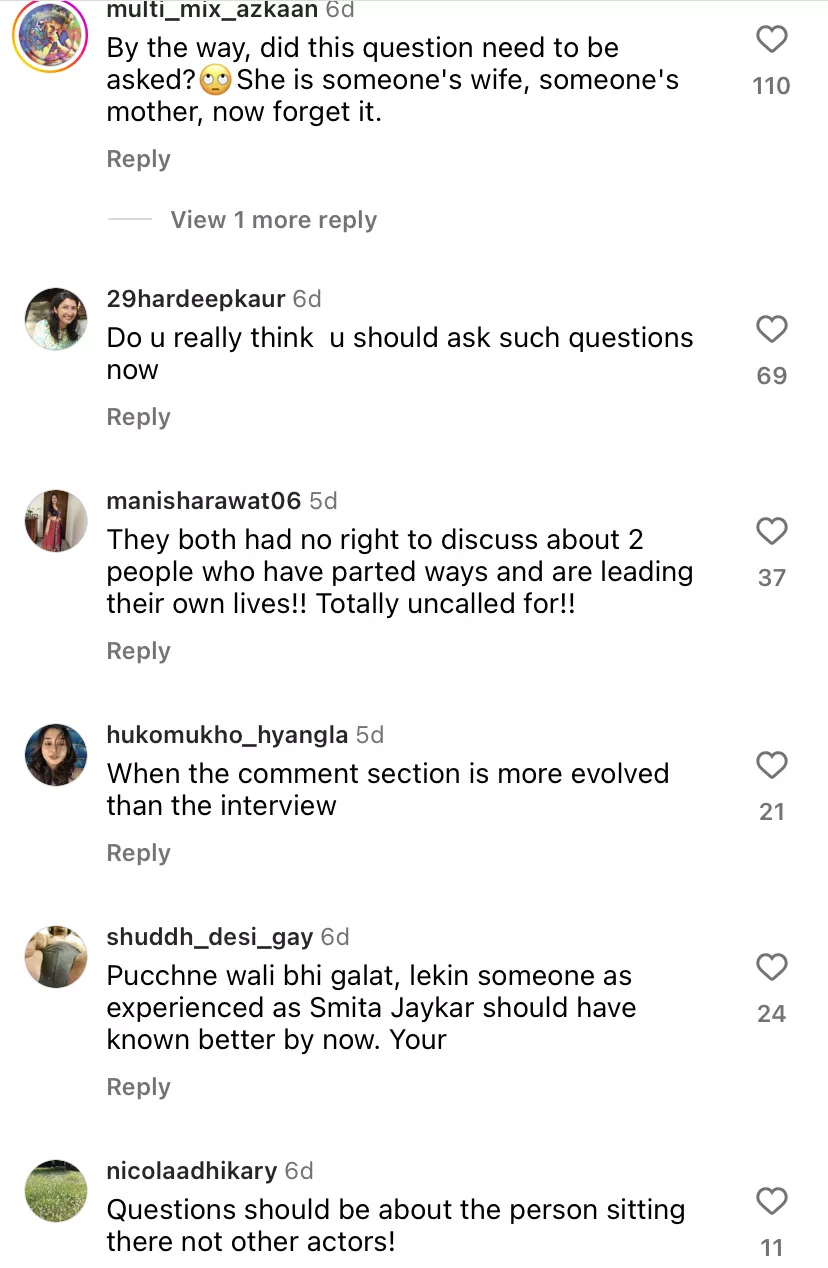
Task: Open nicolaadhikary's profile picture
Action: 56,1190
